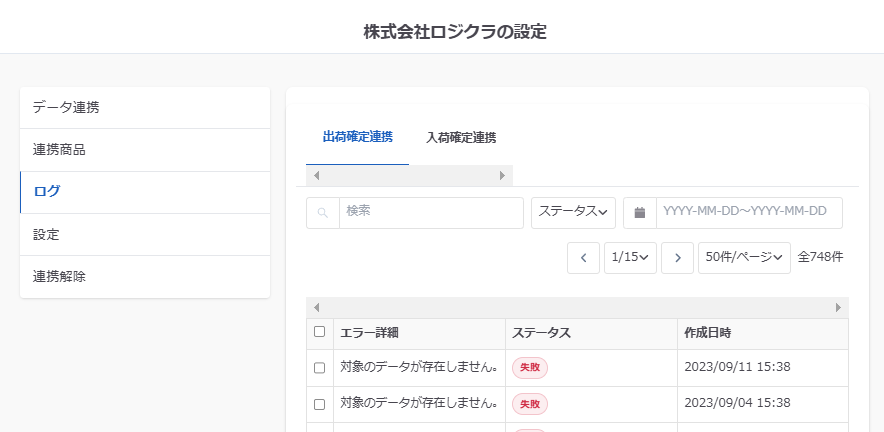Toggle the select-all checkbox in table header
Image resolution: width=884 pixels, height=432 pixels.
(320, 332)
